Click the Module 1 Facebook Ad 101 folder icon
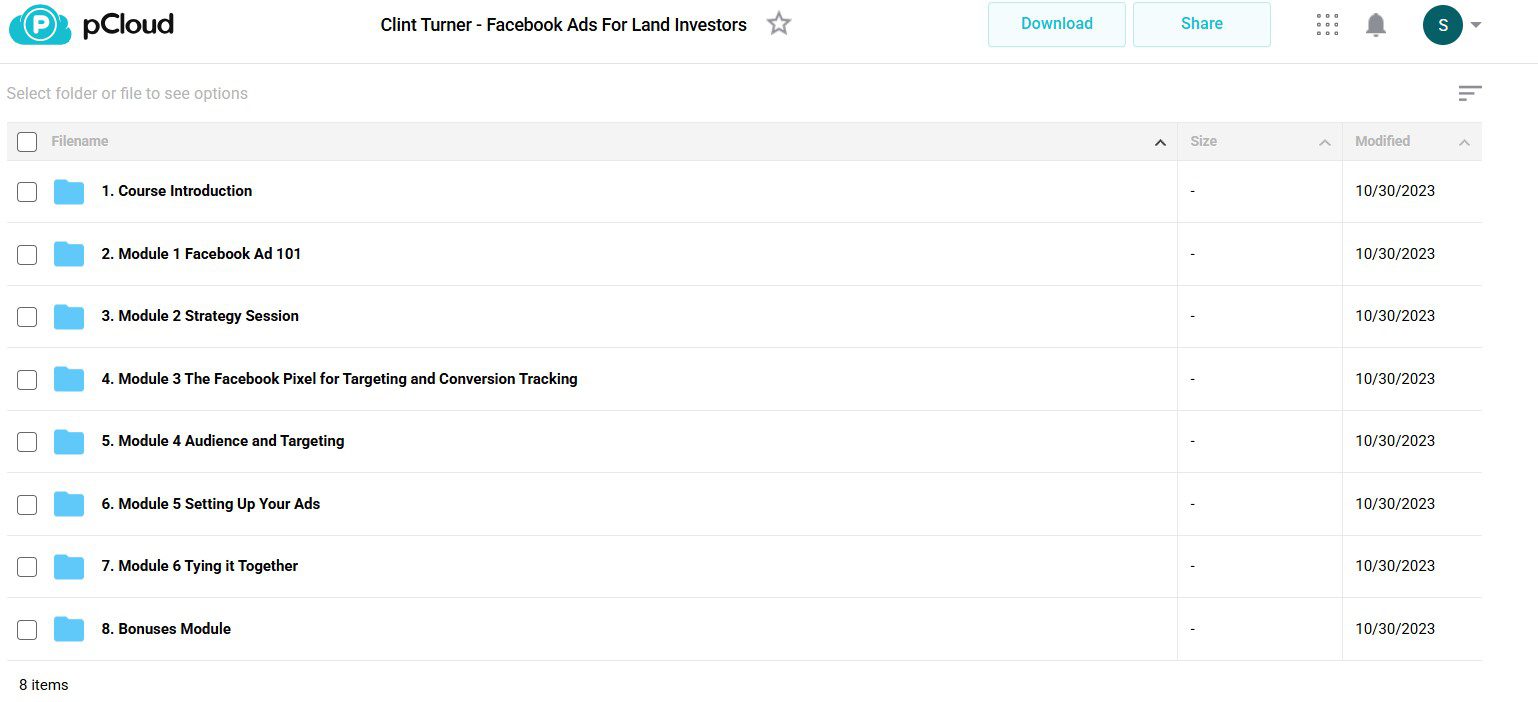The height and width of the screenshot is (702, 1538). pyautogui.click(x=69, y=254)
